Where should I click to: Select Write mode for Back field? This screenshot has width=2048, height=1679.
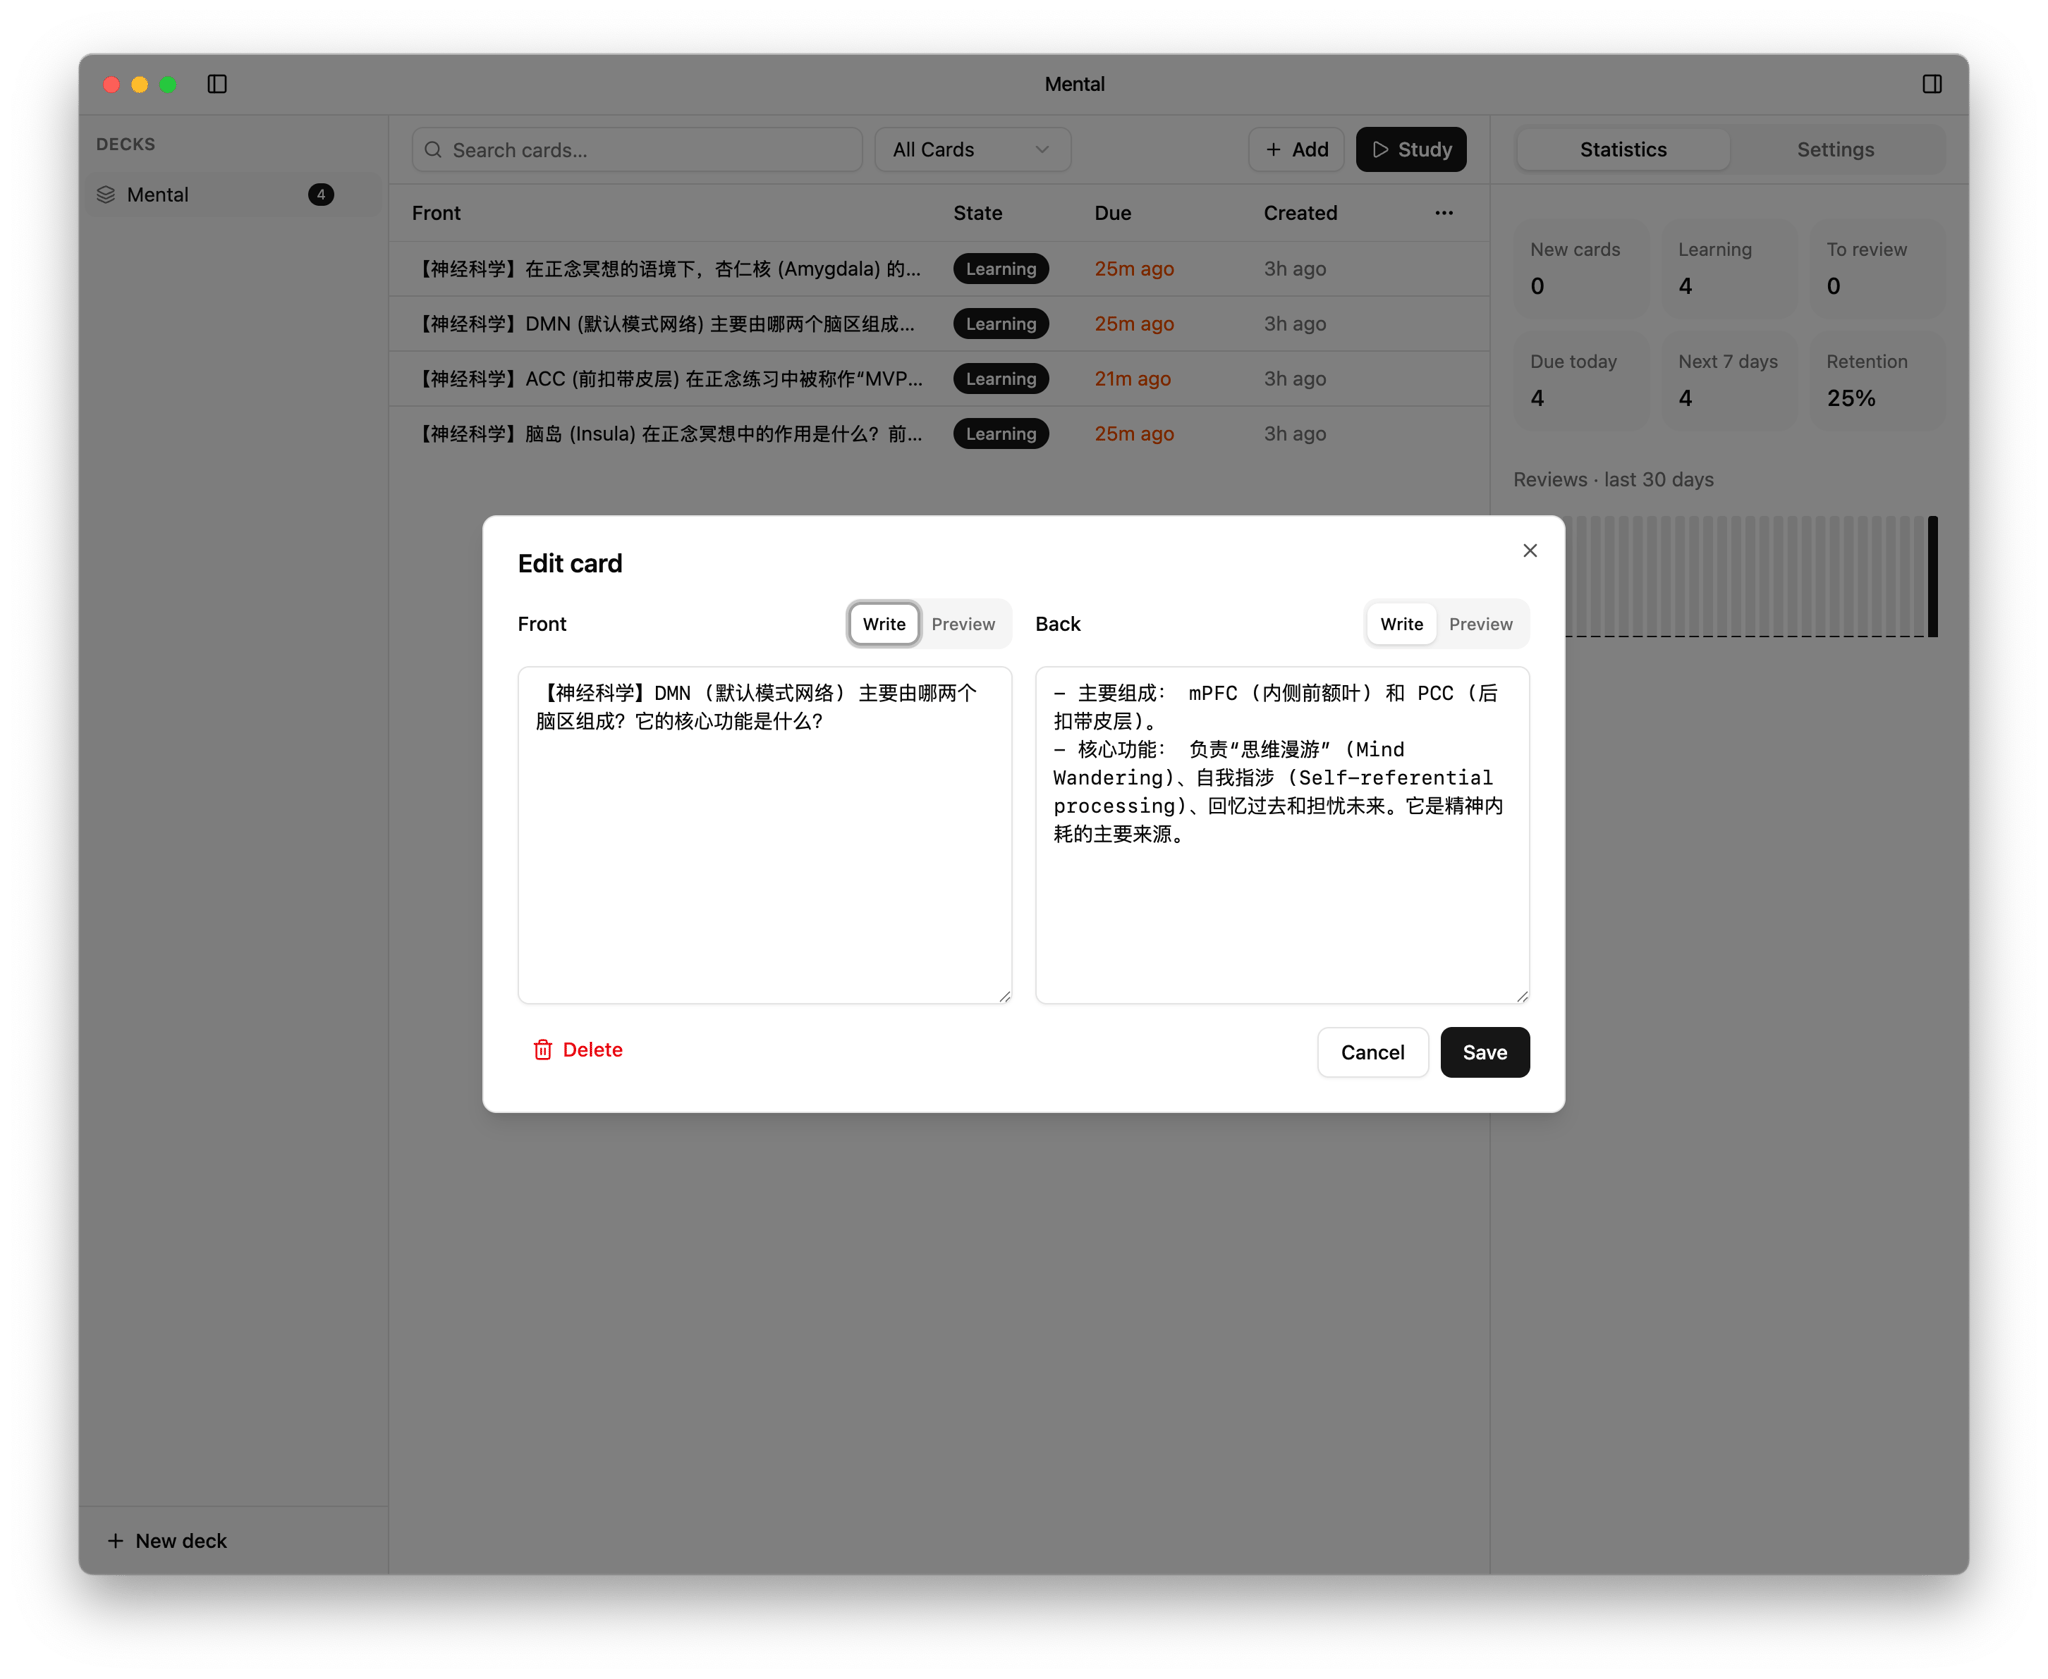coord(1401,624)
